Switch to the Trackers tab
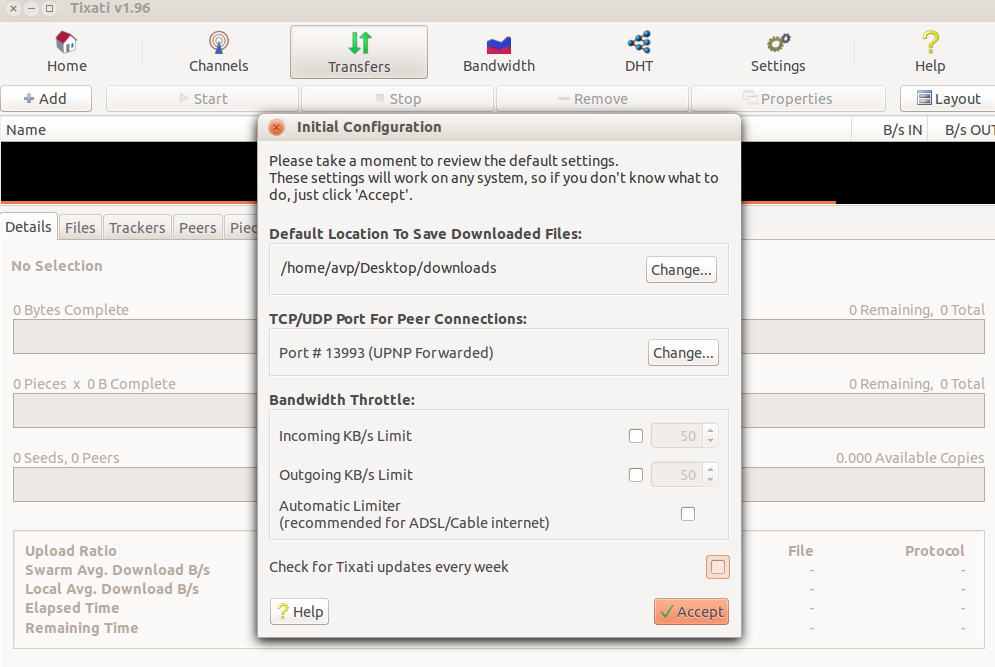Viewport: 995px width, 667px height. (137, 227)
